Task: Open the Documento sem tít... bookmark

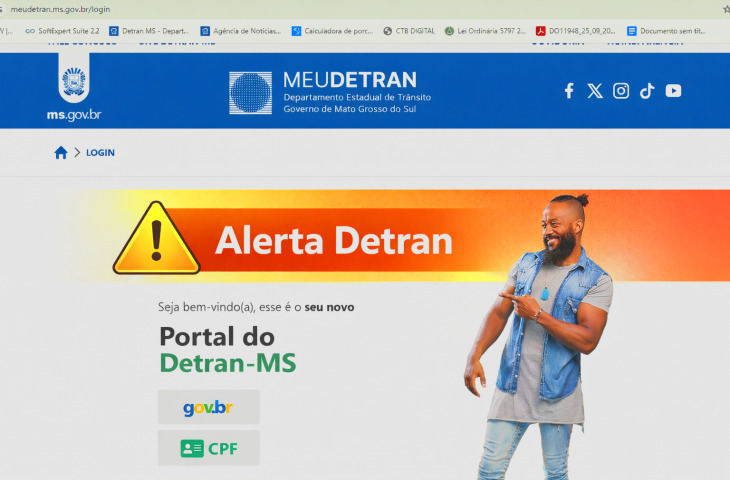Action: (666, 31)
